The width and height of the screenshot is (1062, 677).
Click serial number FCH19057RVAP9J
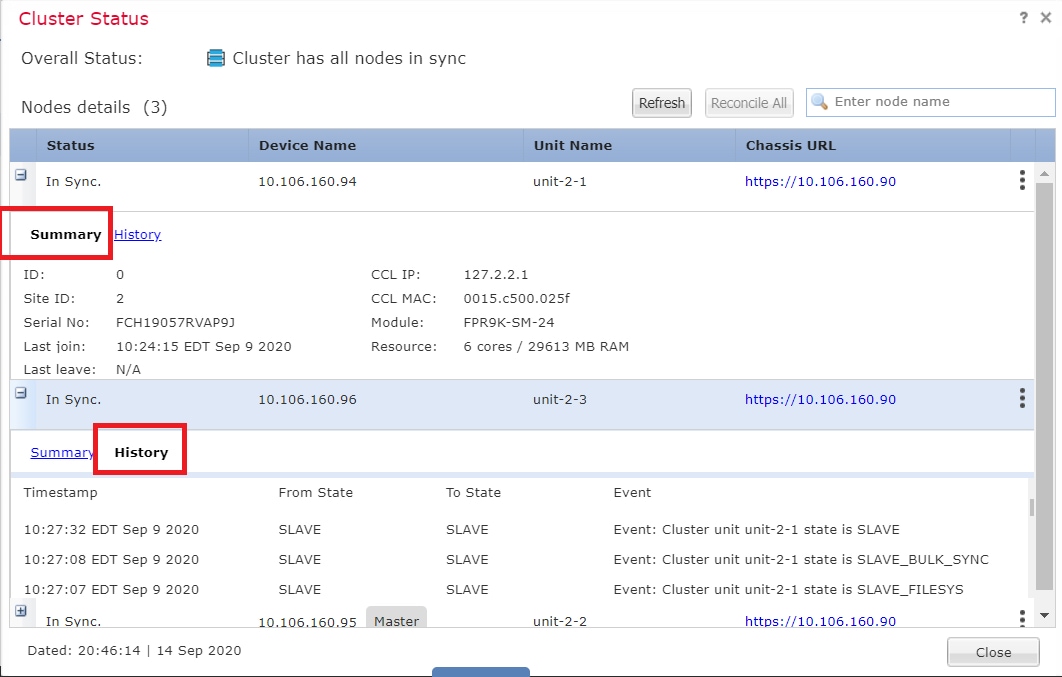pos(175,322)
